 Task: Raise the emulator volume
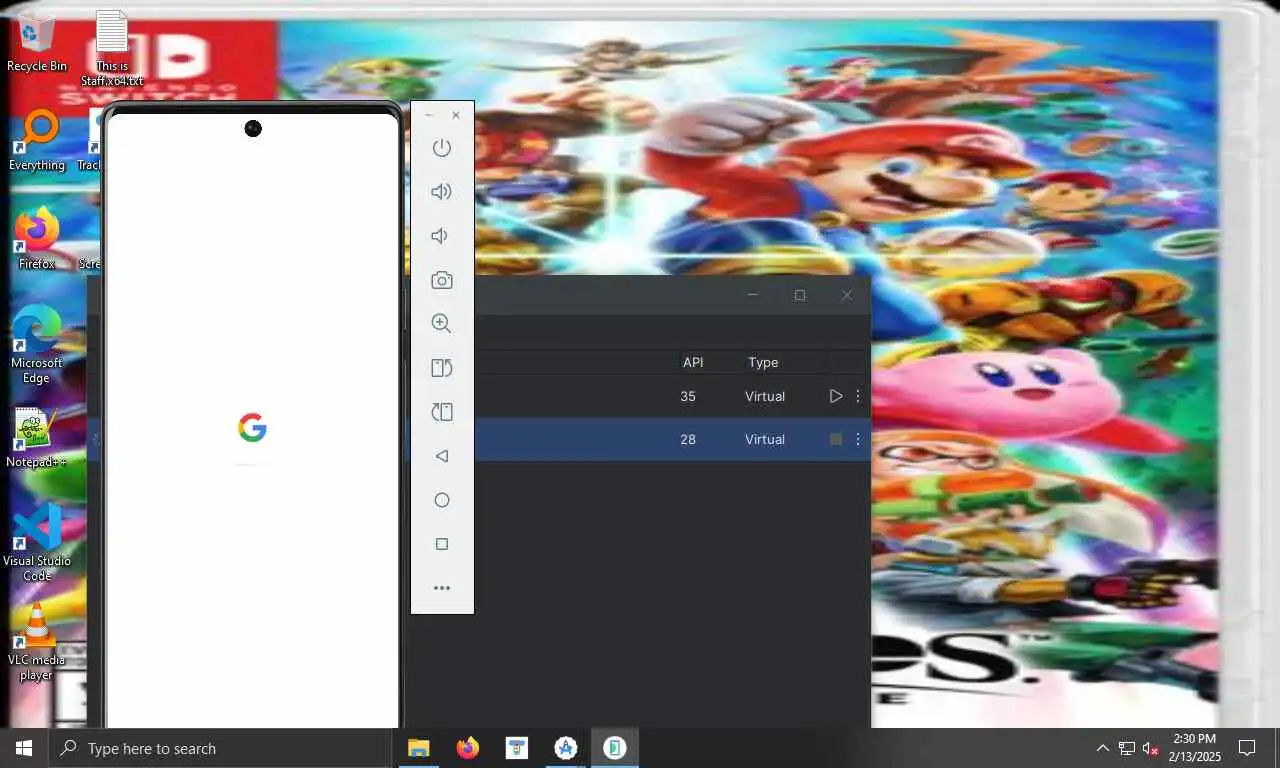[x=442, y=192]
